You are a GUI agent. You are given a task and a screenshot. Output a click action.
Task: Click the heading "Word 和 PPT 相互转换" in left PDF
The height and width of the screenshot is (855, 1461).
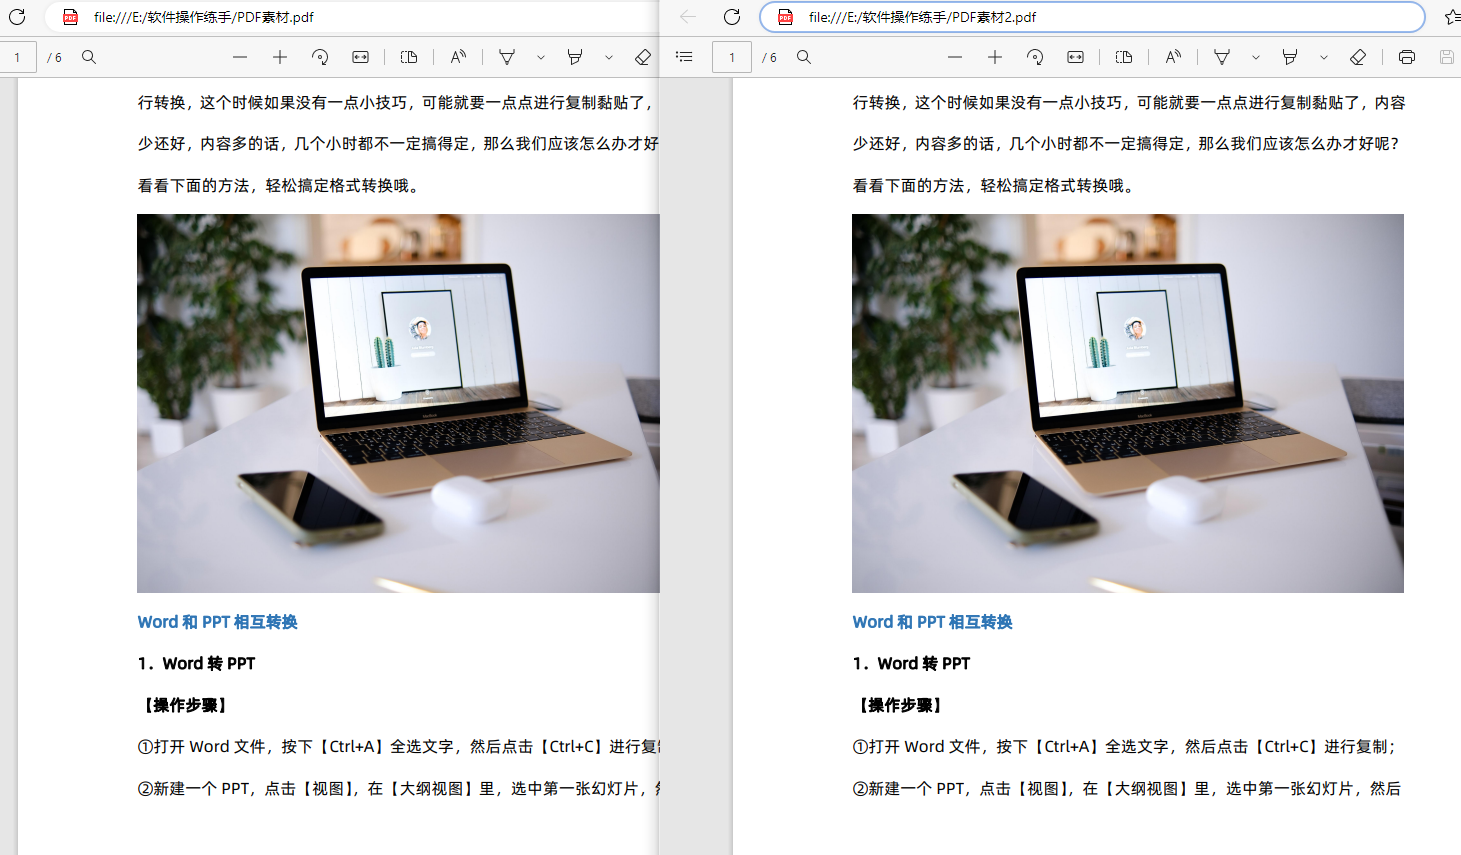(x=218, y=622)
